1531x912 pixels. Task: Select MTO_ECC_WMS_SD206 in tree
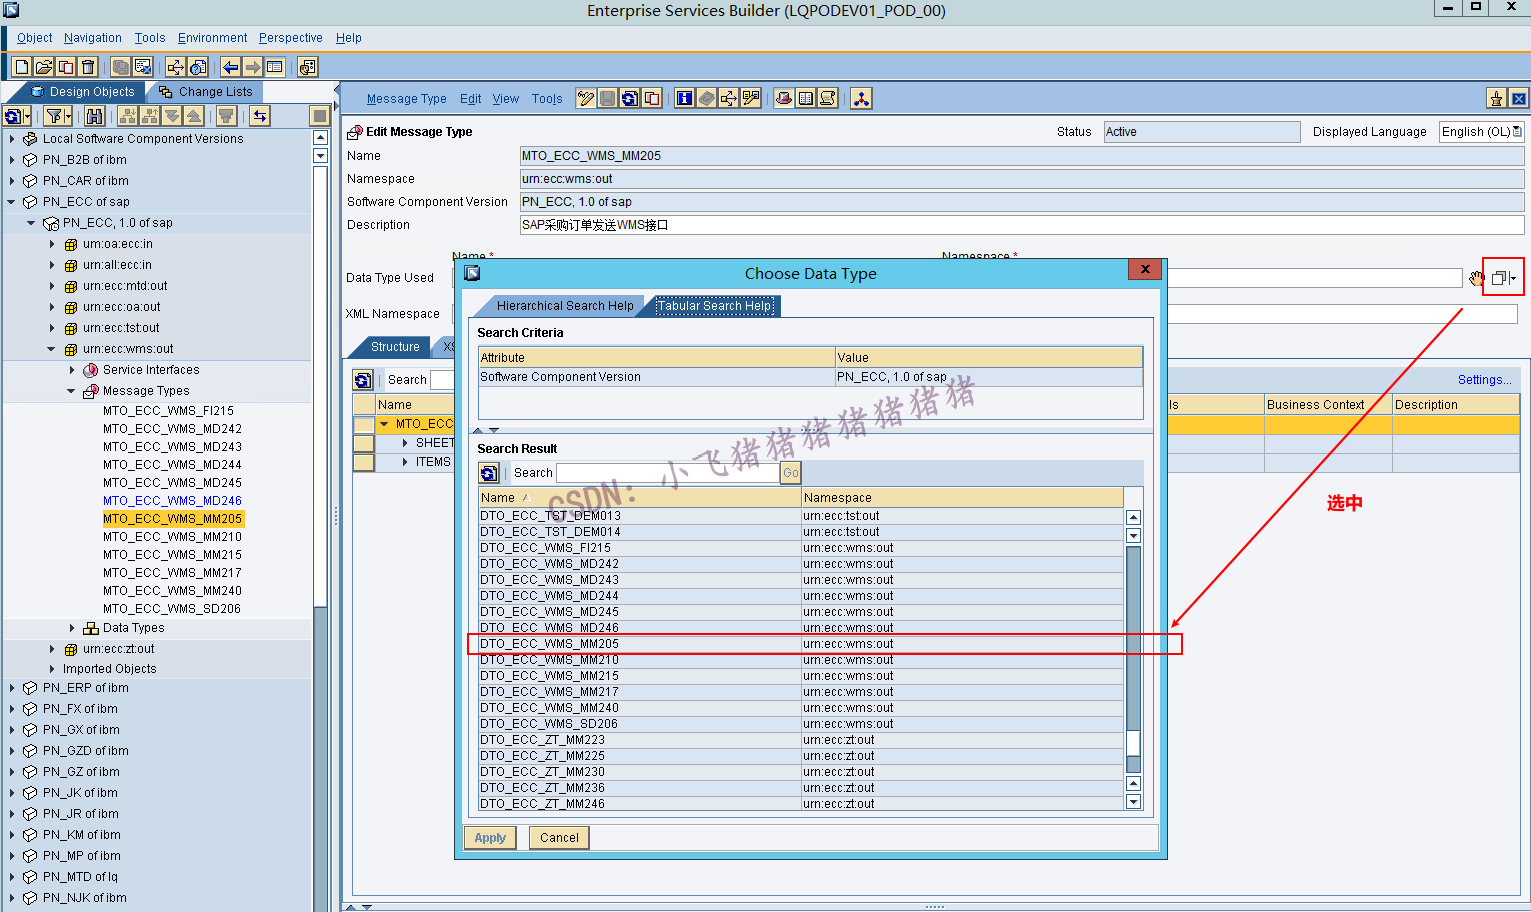[x=172, y=609]
